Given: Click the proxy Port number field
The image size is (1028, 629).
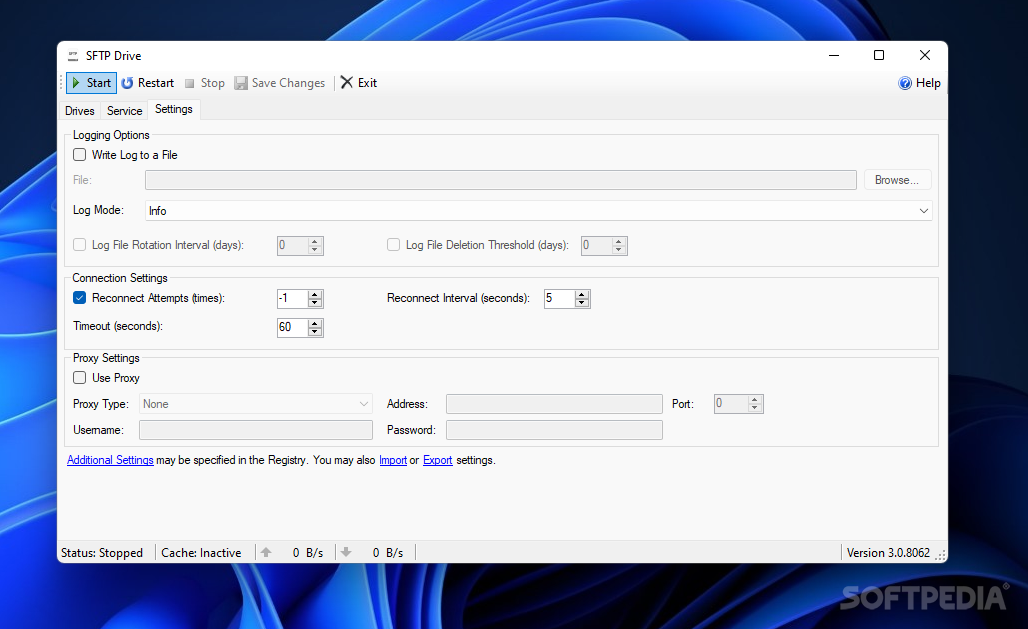Looking at the screenshot, I should 731,404.
